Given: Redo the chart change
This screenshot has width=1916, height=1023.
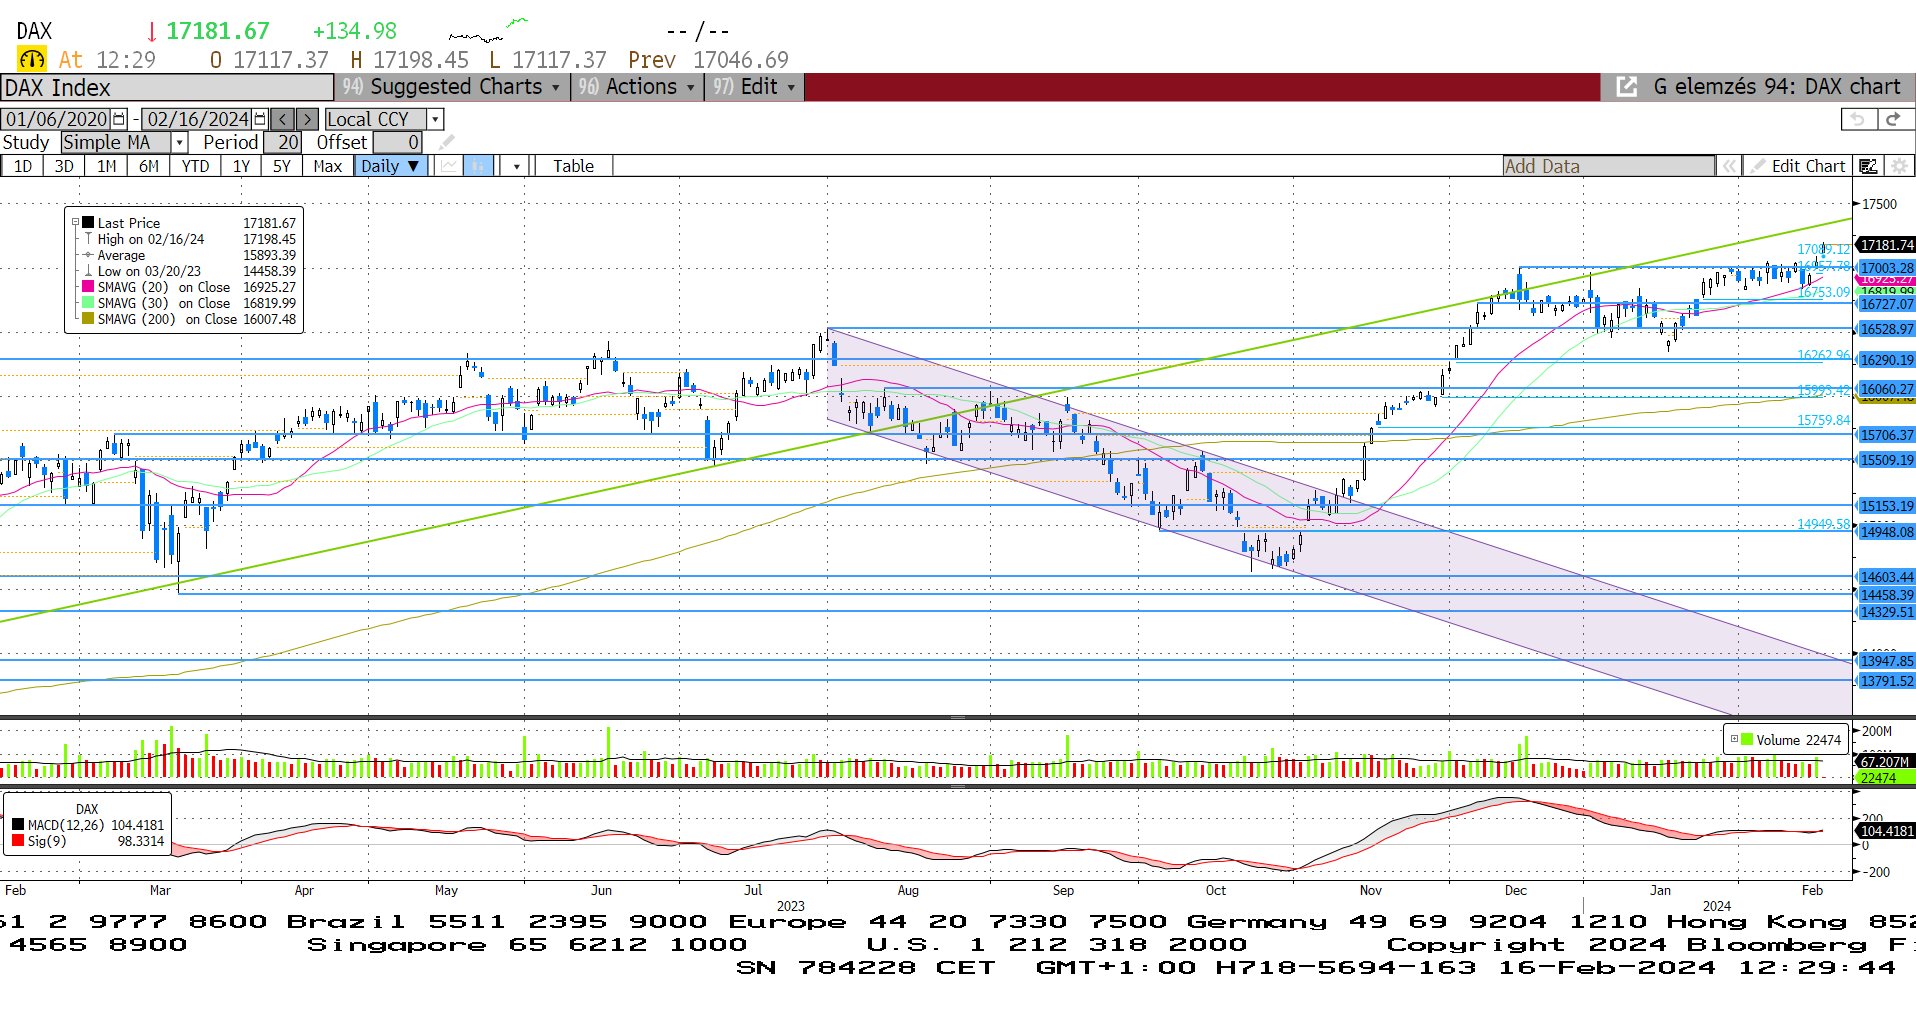Looking at the screenshot, I should tap(1892, 119).
